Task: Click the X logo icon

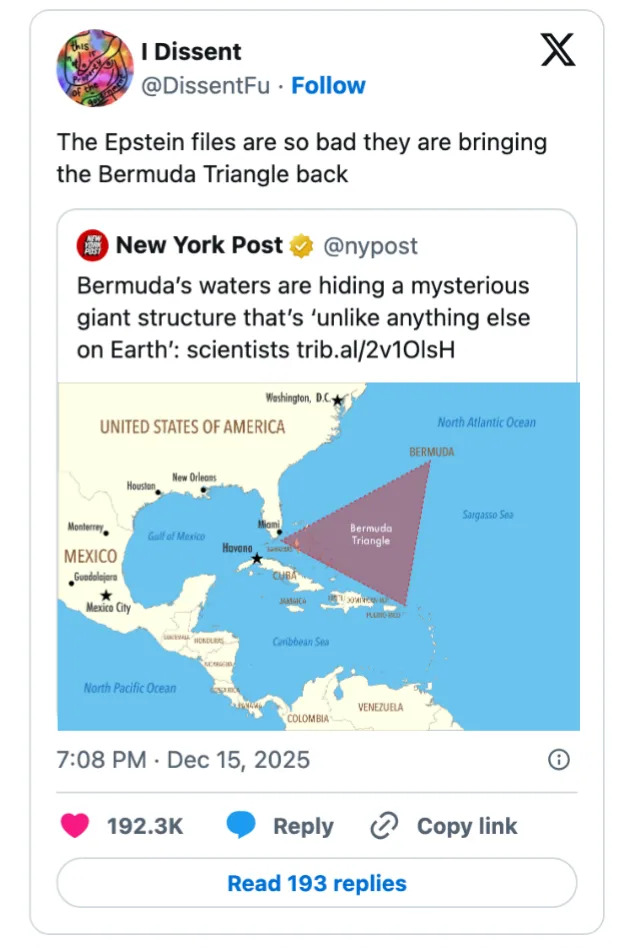Action: pos(558,50)
